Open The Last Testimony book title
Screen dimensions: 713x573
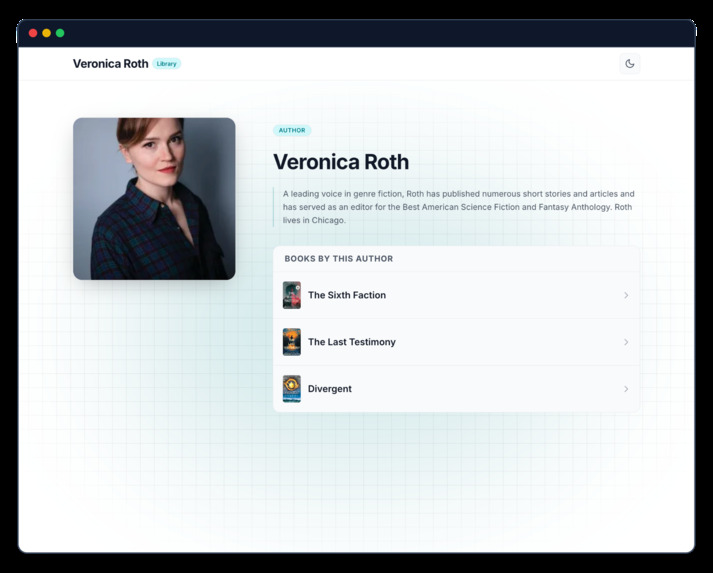[352, 342]
